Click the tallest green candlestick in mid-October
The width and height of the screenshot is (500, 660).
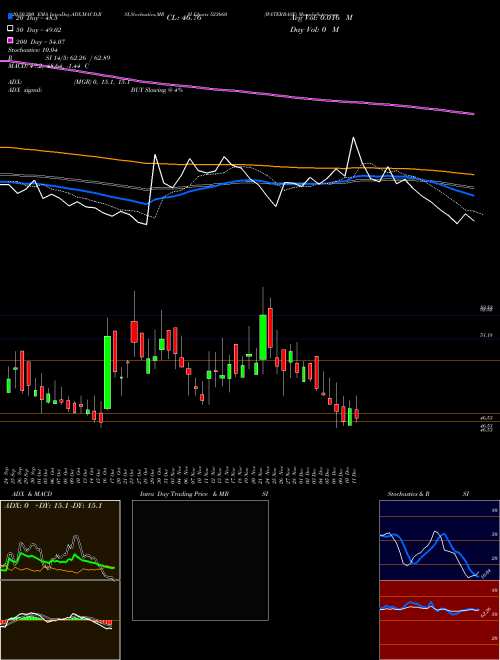click(x=108, y=372)
